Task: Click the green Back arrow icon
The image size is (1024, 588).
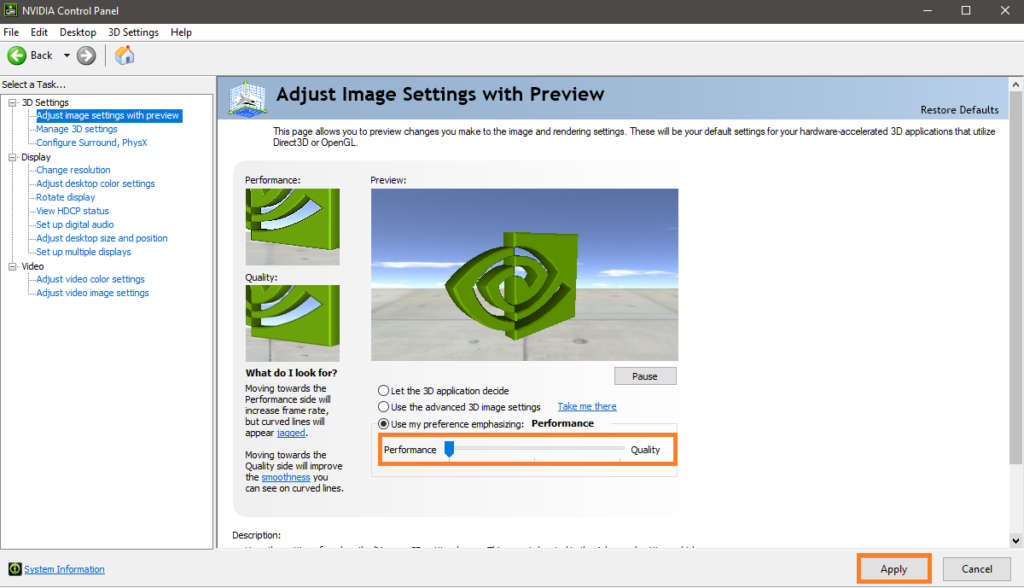Action: (17, 56)
